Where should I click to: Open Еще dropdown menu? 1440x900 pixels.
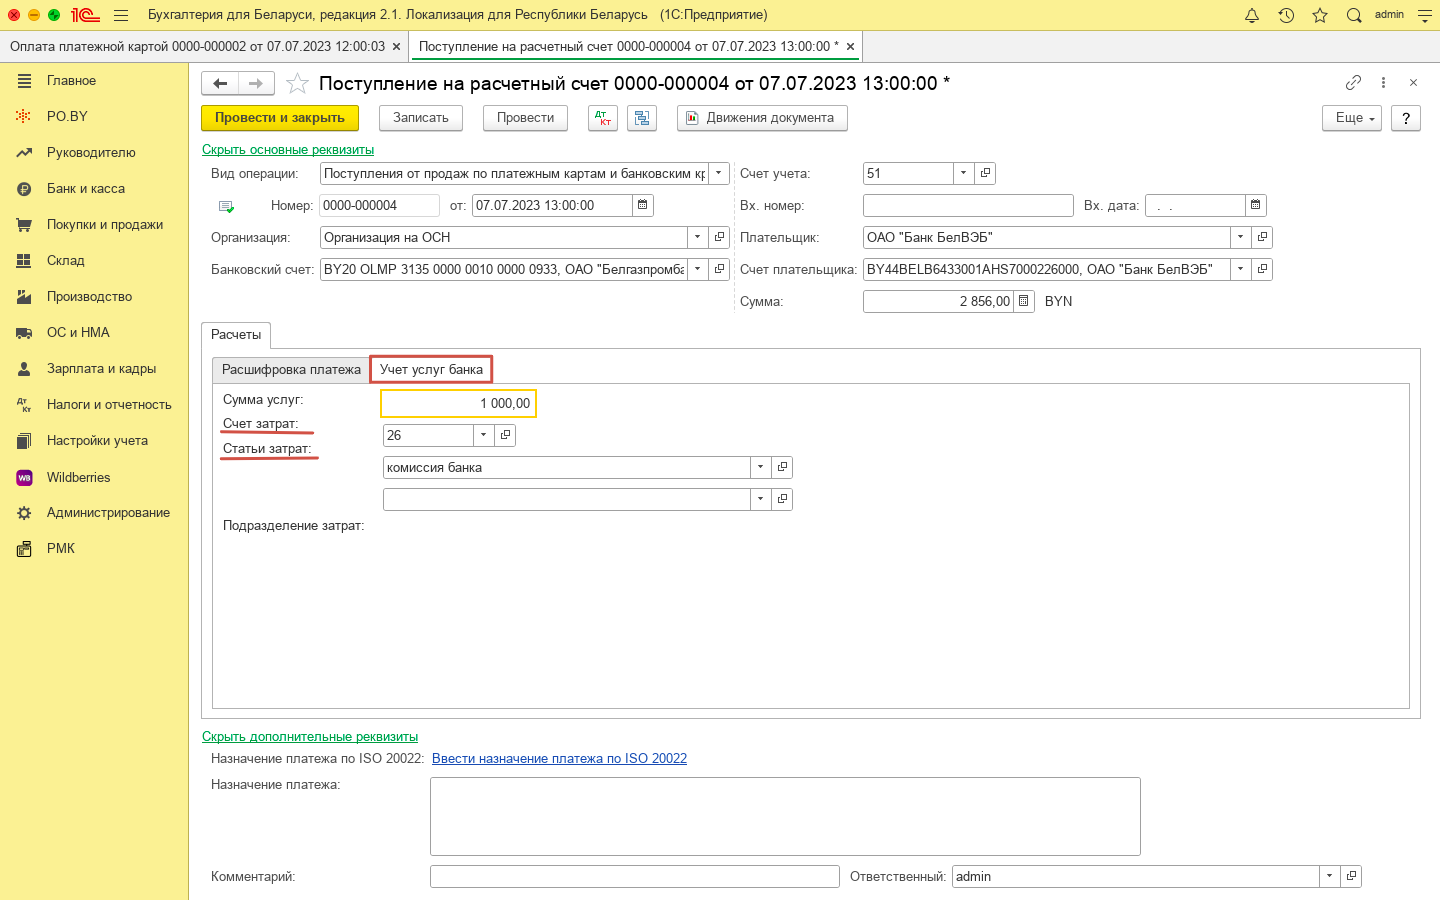1352,118
